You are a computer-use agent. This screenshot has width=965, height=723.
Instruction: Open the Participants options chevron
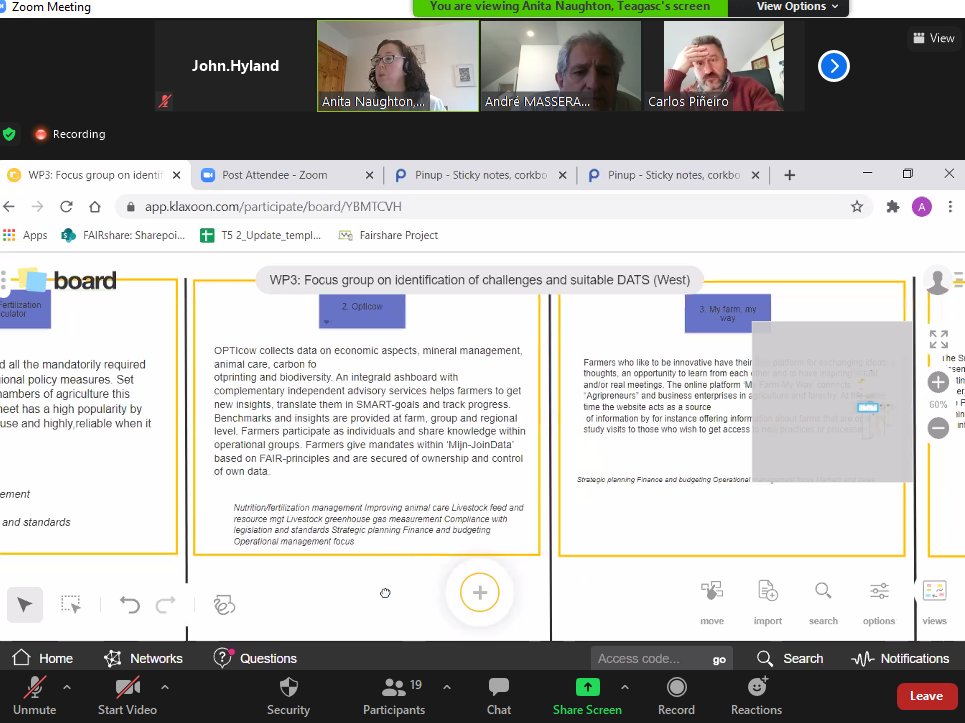point(447,686)
